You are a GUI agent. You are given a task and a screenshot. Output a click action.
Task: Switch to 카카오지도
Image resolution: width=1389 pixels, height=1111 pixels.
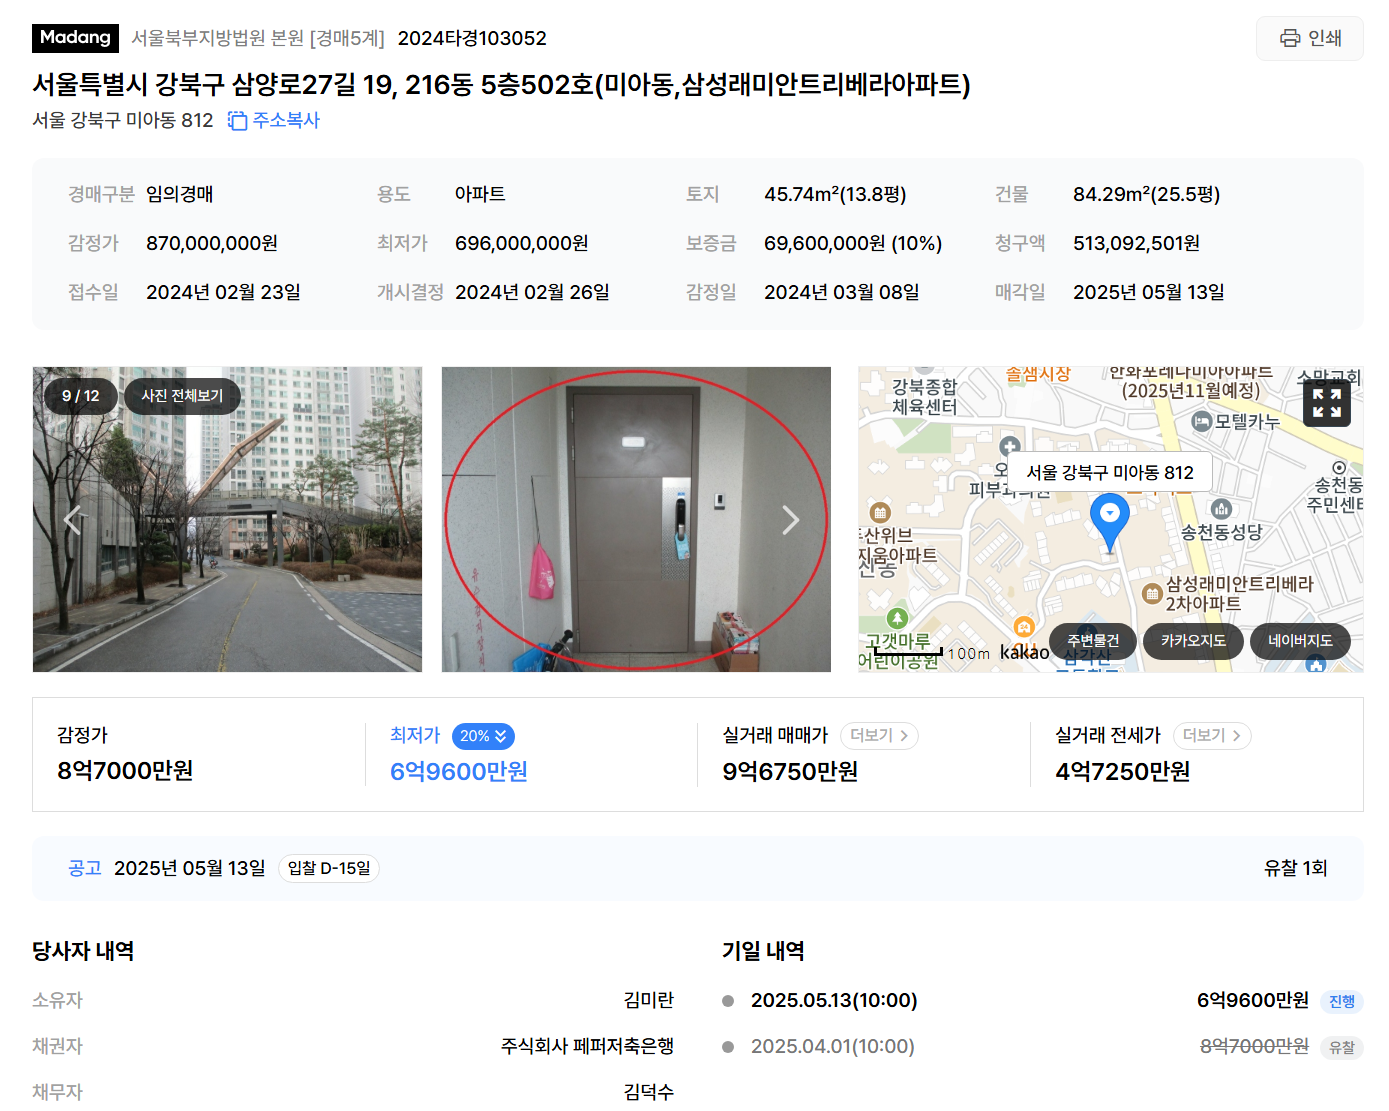1192,641
